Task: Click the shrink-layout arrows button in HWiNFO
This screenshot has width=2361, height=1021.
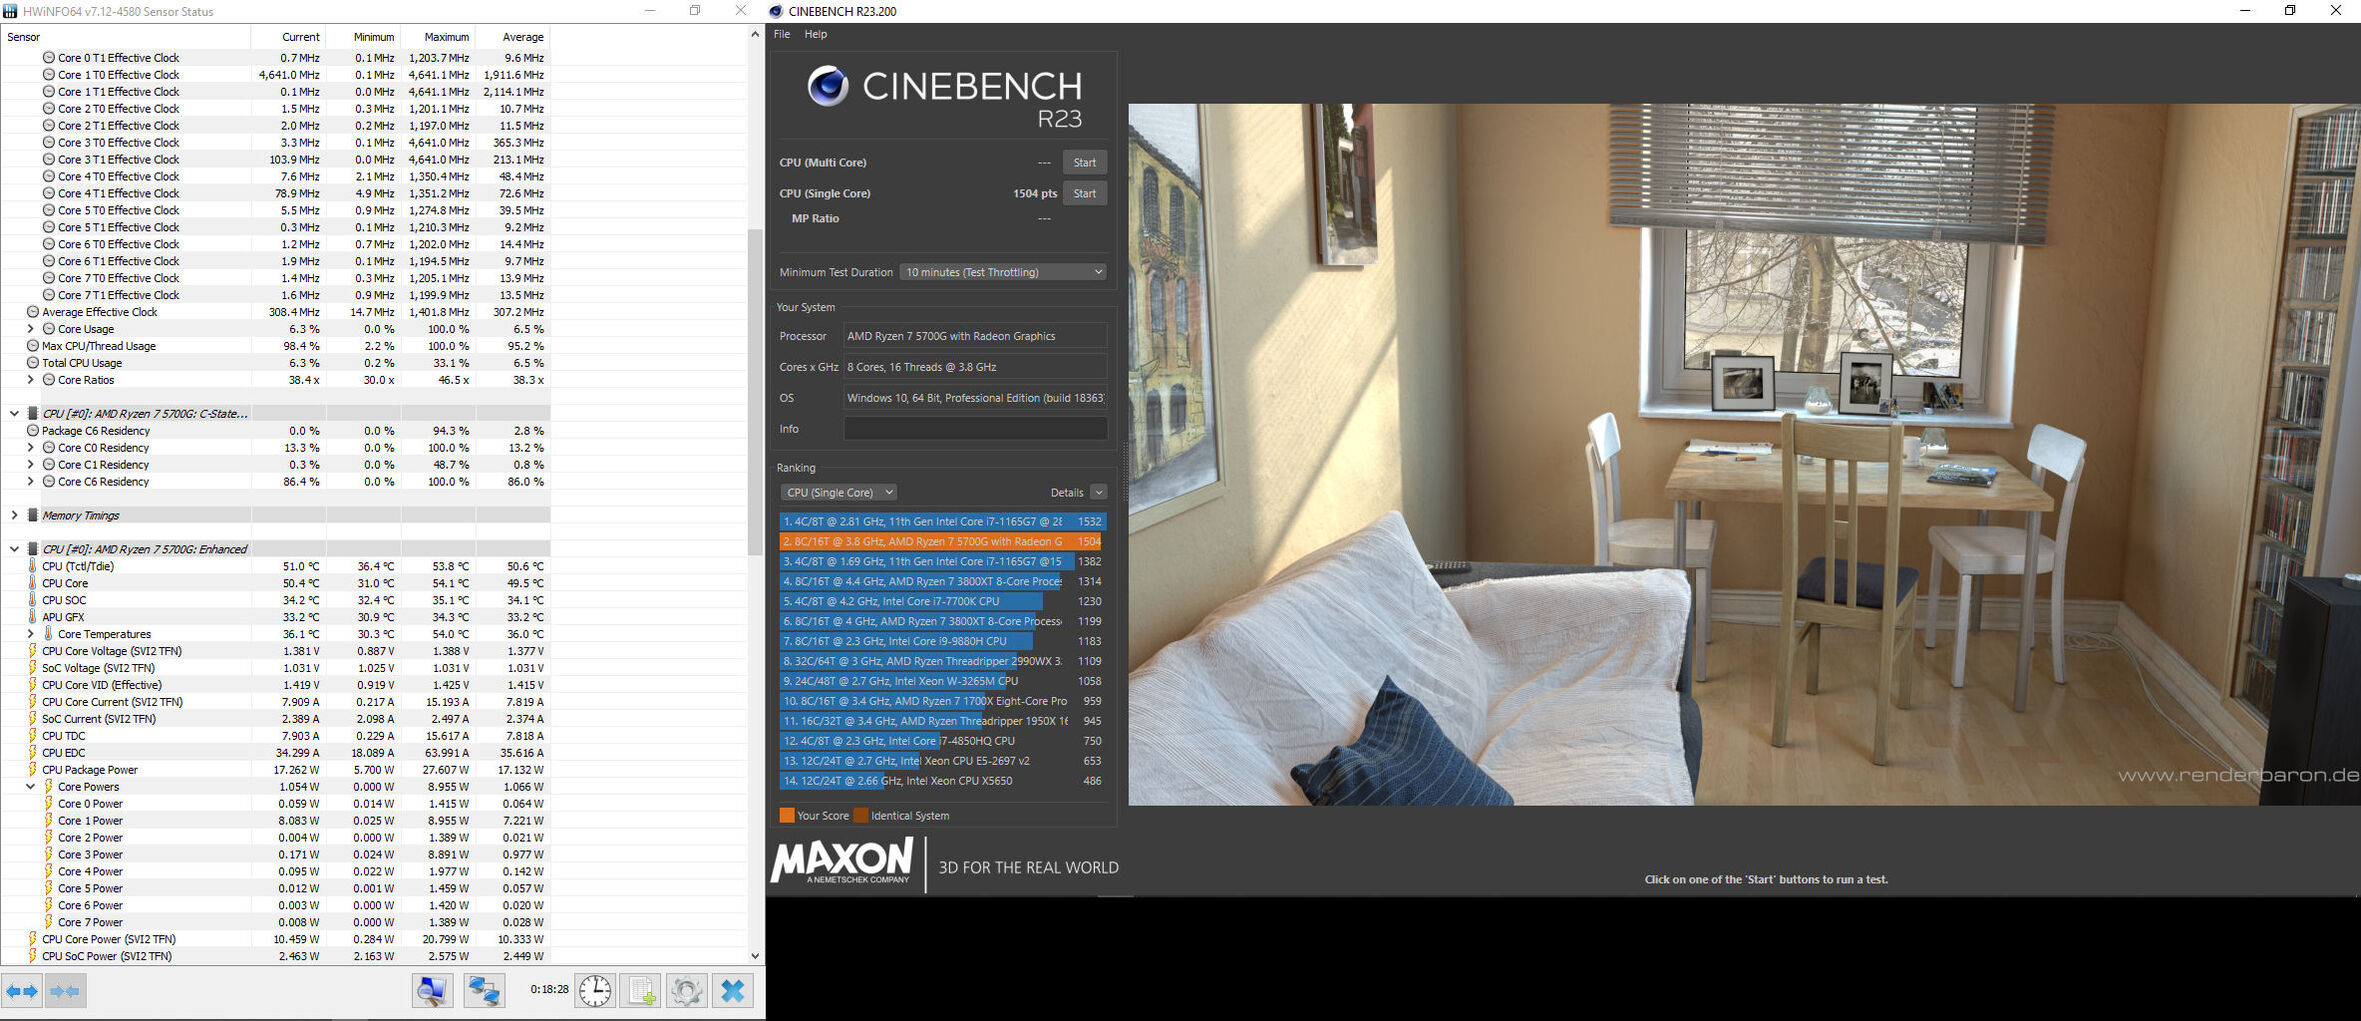Action: pyautogui.click(x=65, y=991)
